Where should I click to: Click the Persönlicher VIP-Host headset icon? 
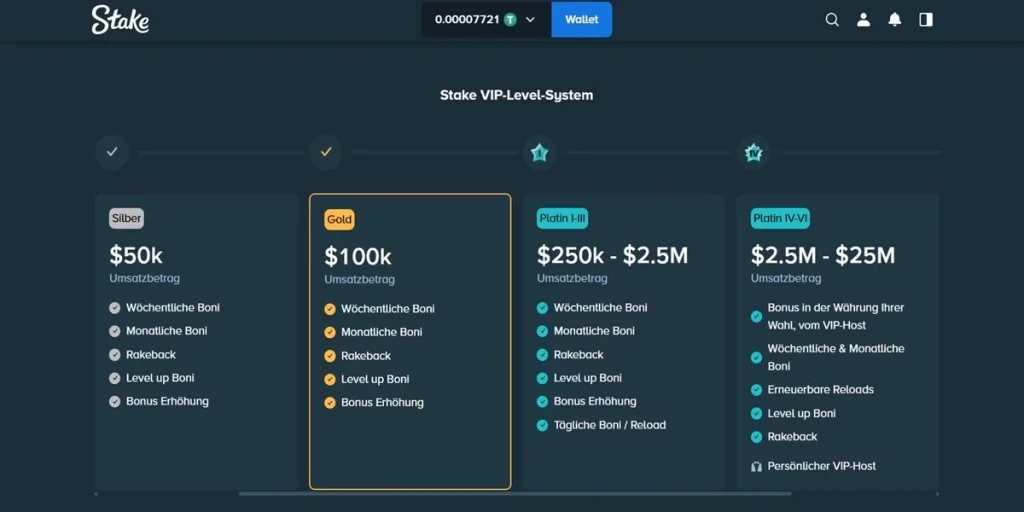click(756, 466)
